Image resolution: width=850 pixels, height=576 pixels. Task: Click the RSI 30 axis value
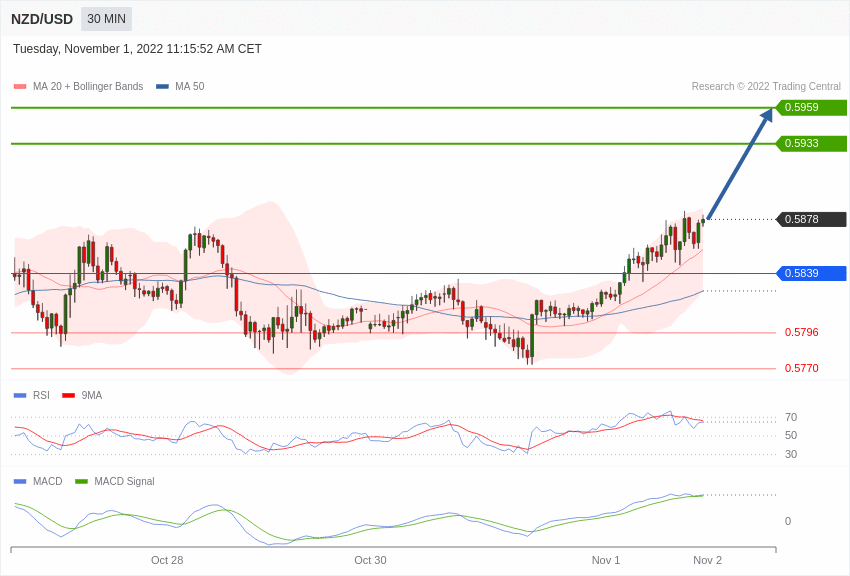791,454
